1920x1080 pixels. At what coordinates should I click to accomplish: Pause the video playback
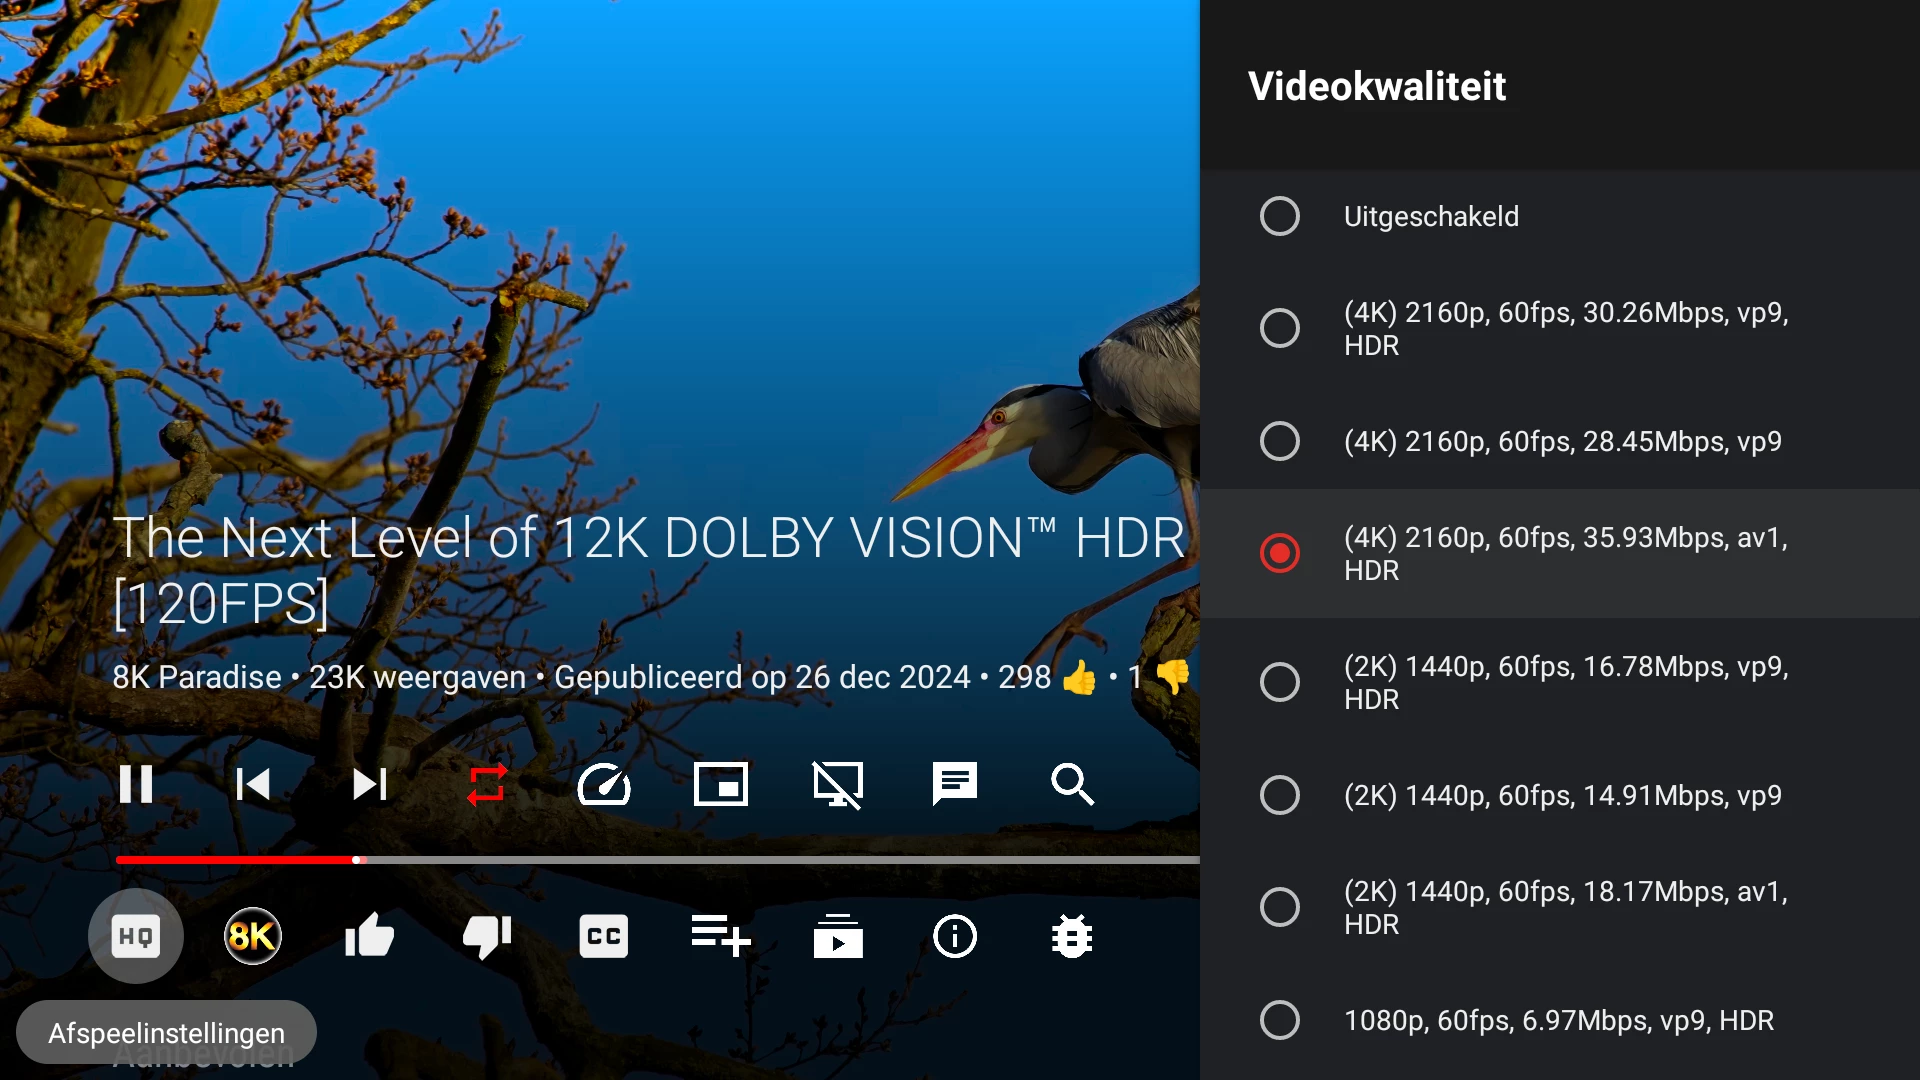point(136,785)
